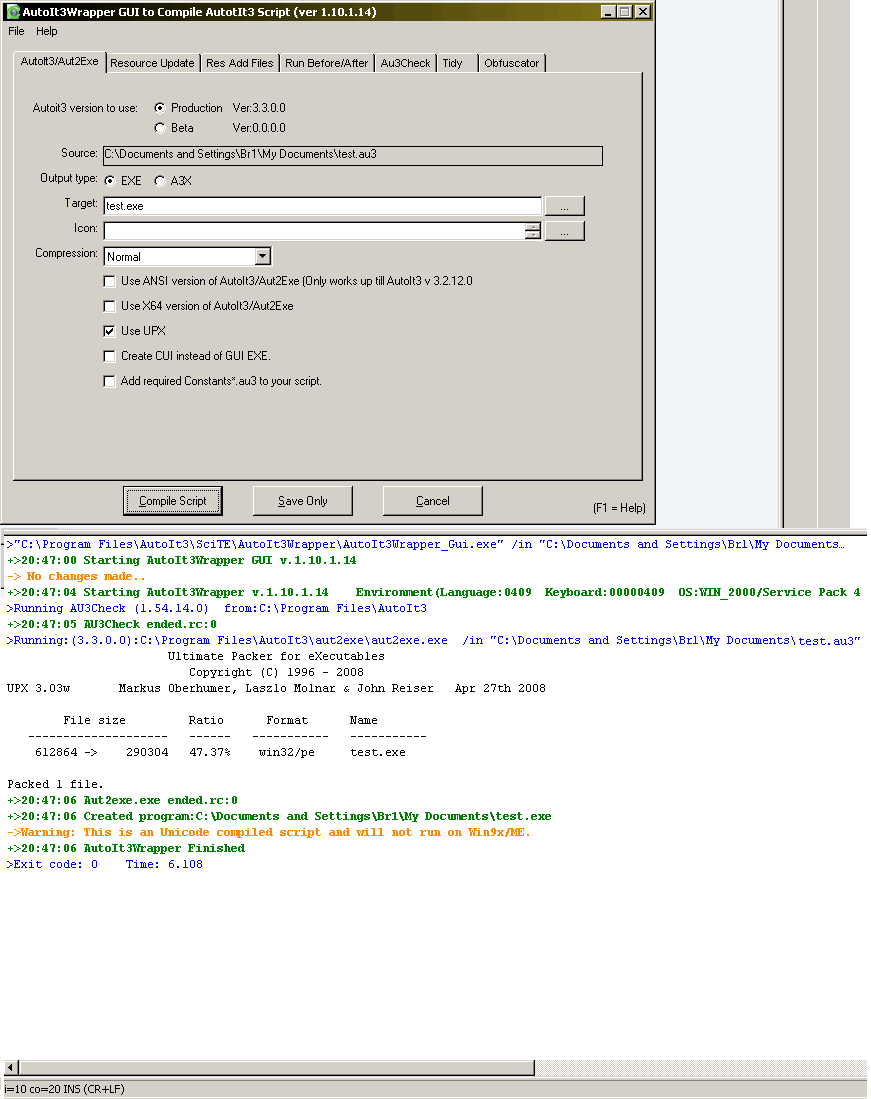Switch to the Res Add Files tab

(240, 63)
